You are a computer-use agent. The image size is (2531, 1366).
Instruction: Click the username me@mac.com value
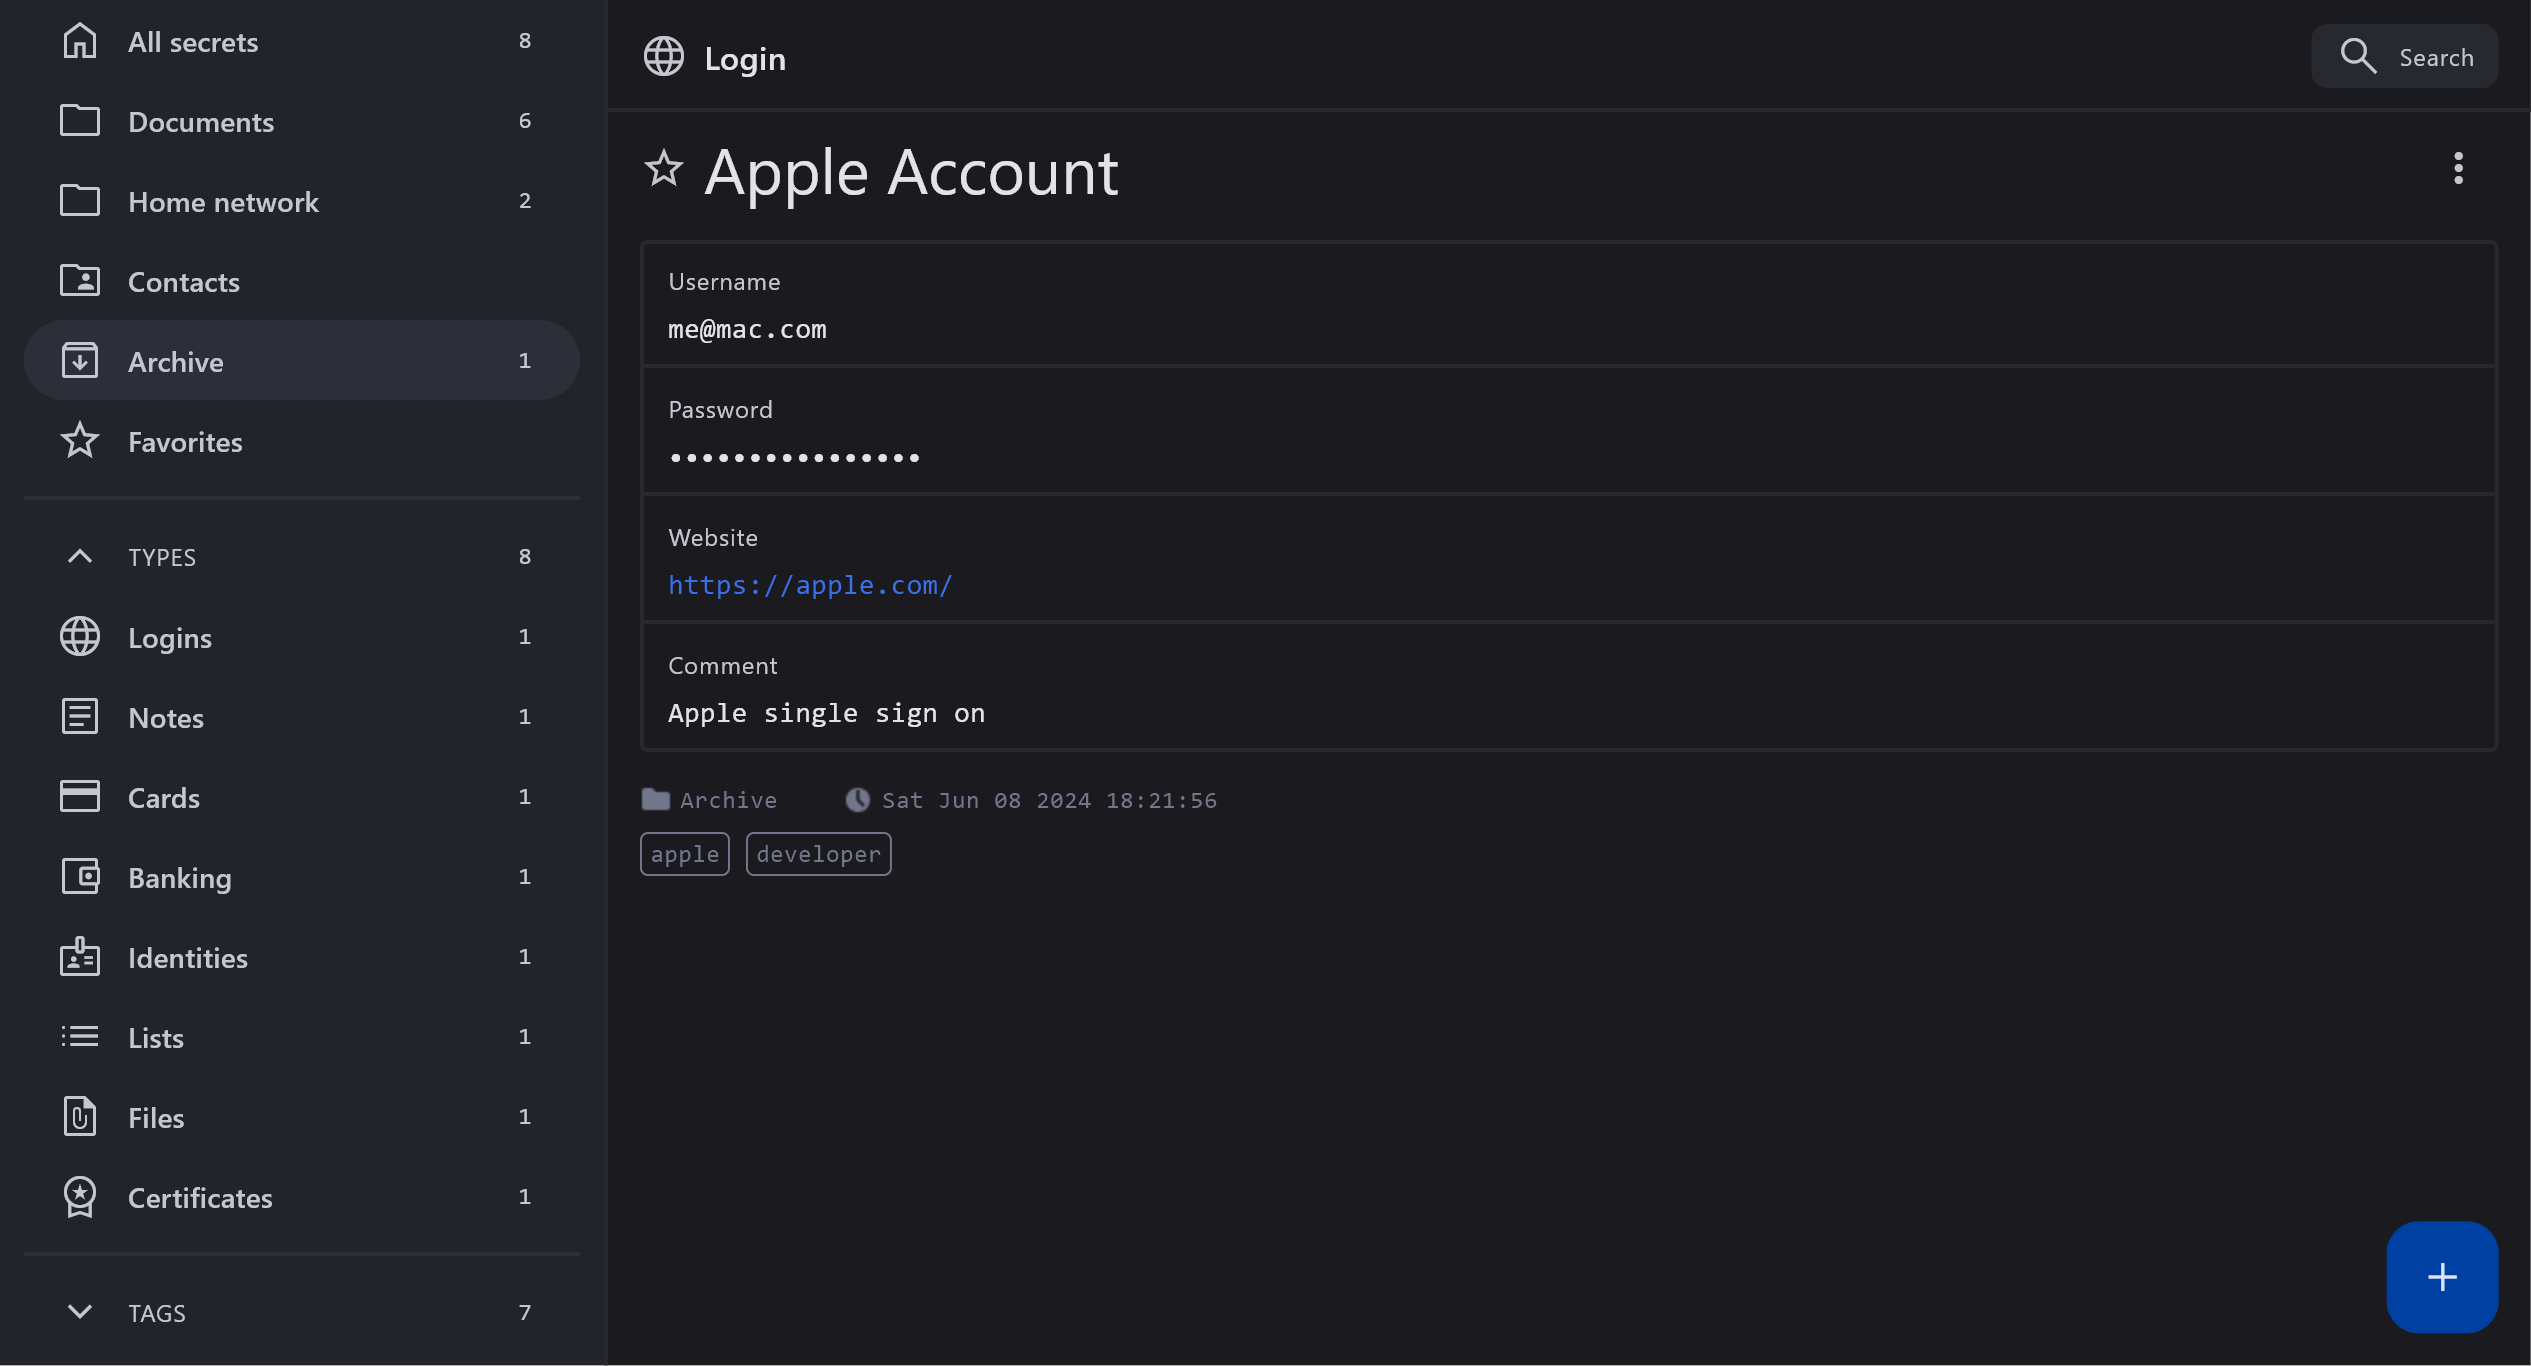click(x=747, y=329)
